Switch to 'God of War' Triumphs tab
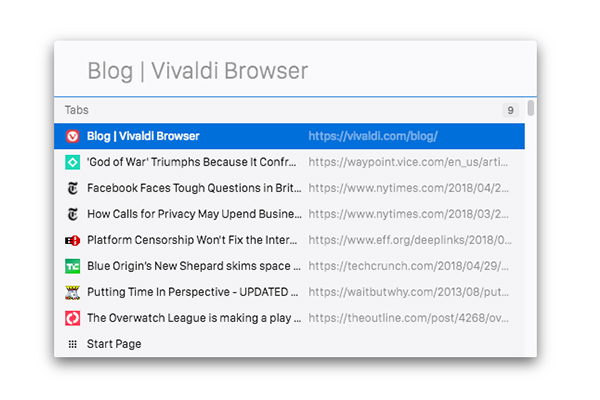Screen dimensions: 600x400 click(289, 162)
